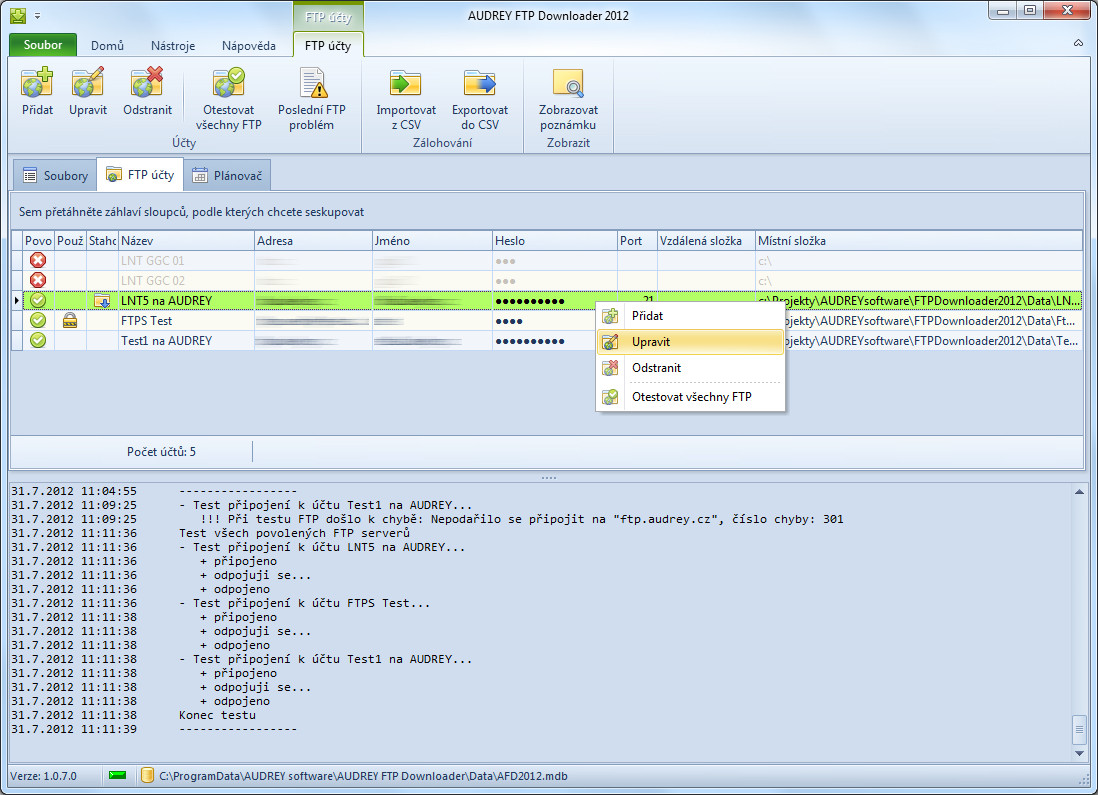
Task: Choose Upravit in the context menu
Action: (690, 342)
